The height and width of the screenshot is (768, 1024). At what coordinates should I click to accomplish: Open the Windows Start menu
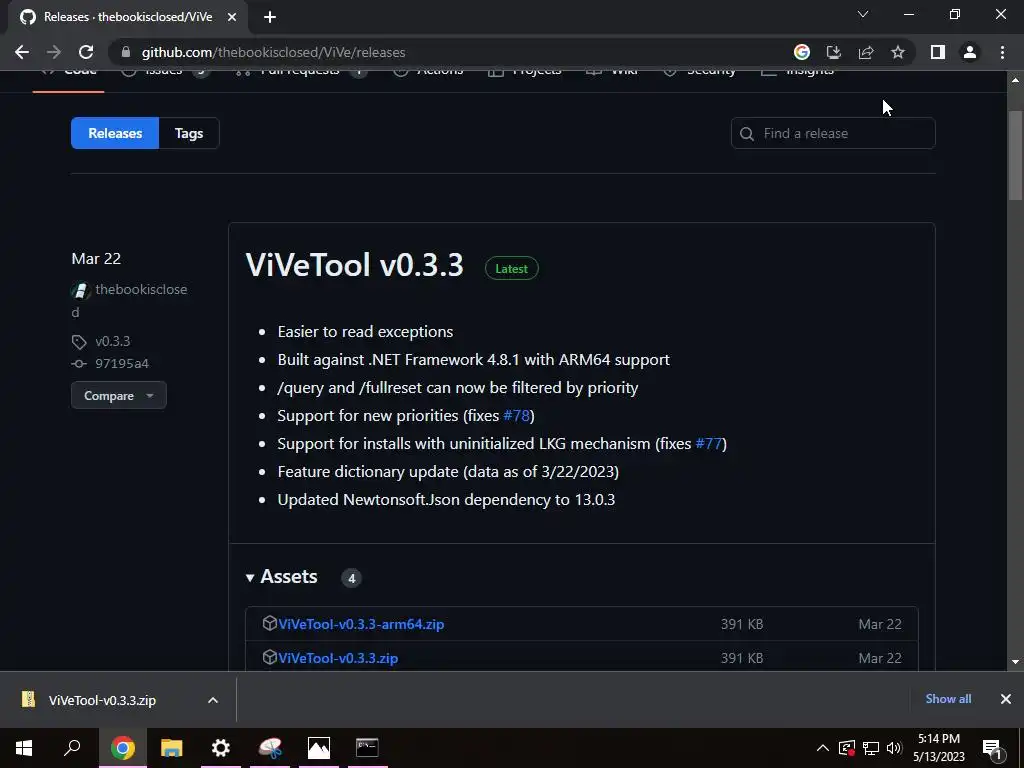tap(24, 748)
